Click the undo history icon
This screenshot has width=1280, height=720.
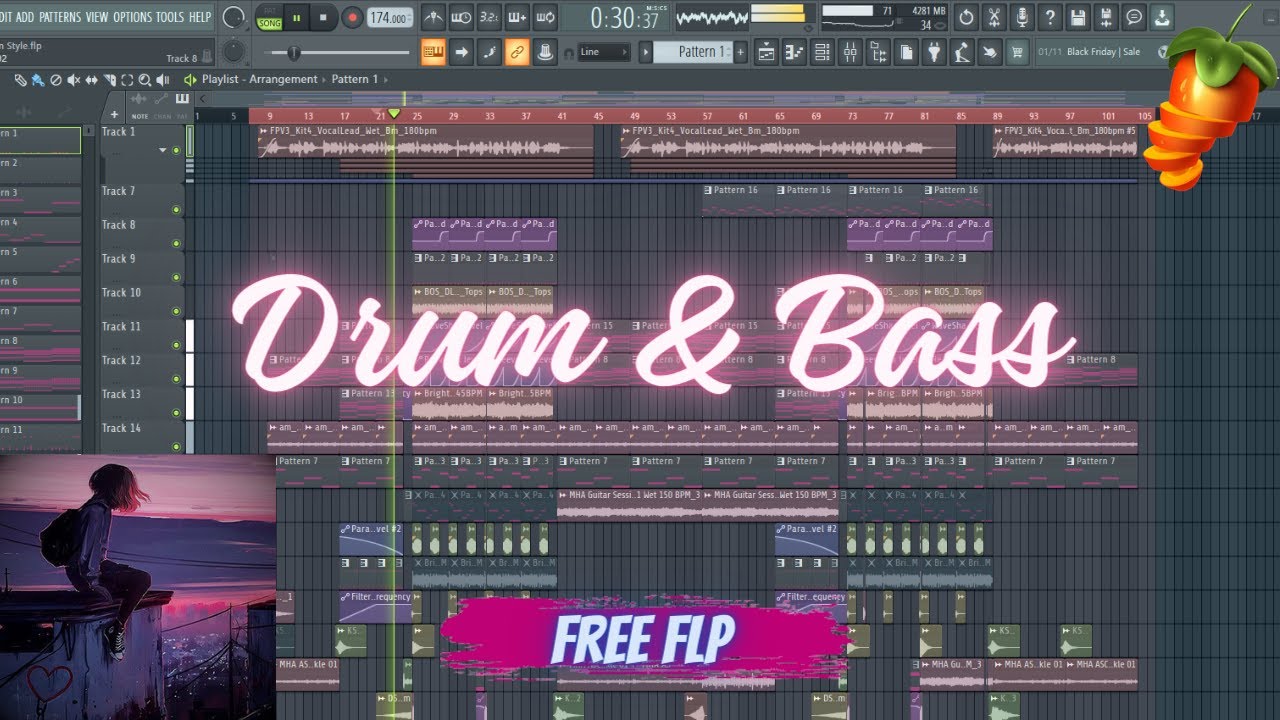click(966, 17)
